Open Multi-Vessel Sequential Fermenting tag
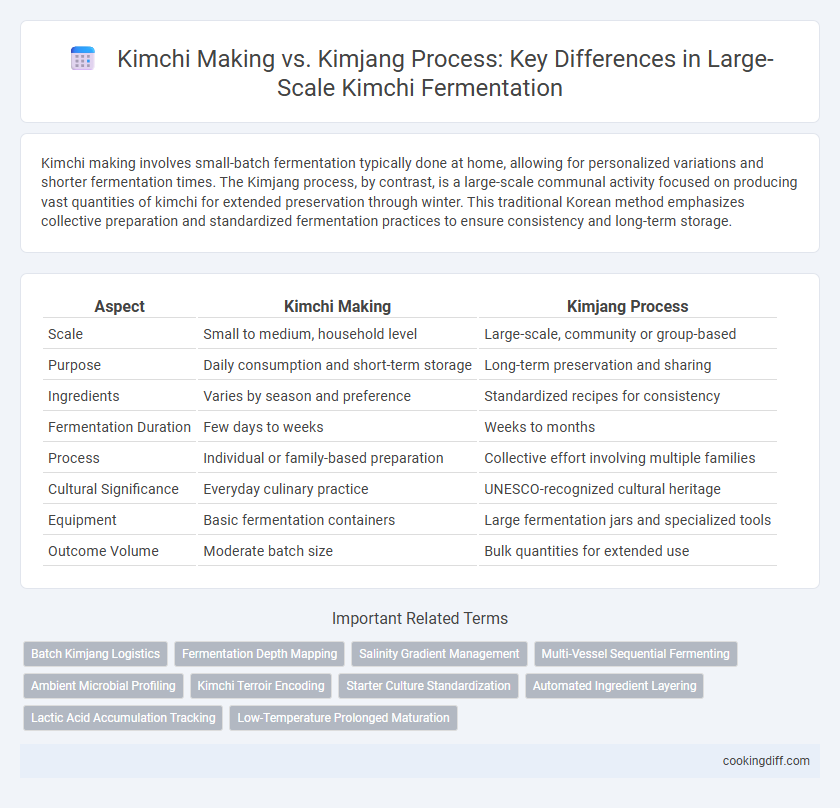This screenshot has width=840, height=808. pyautogui.click(x=635, y=654)
